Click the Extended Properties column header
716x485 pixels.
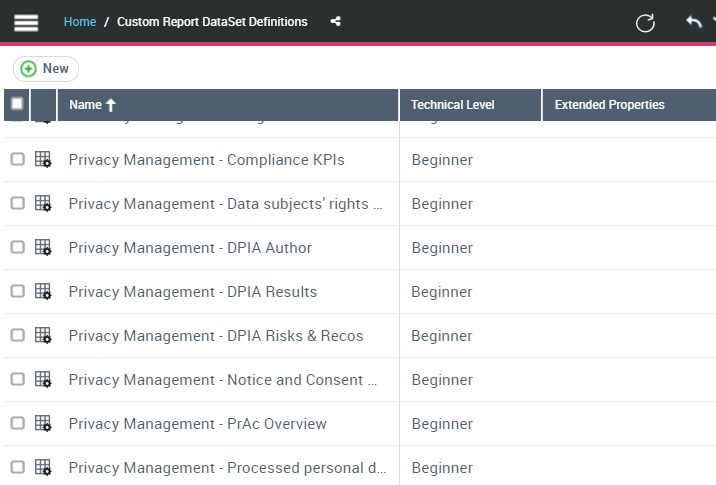609,105
